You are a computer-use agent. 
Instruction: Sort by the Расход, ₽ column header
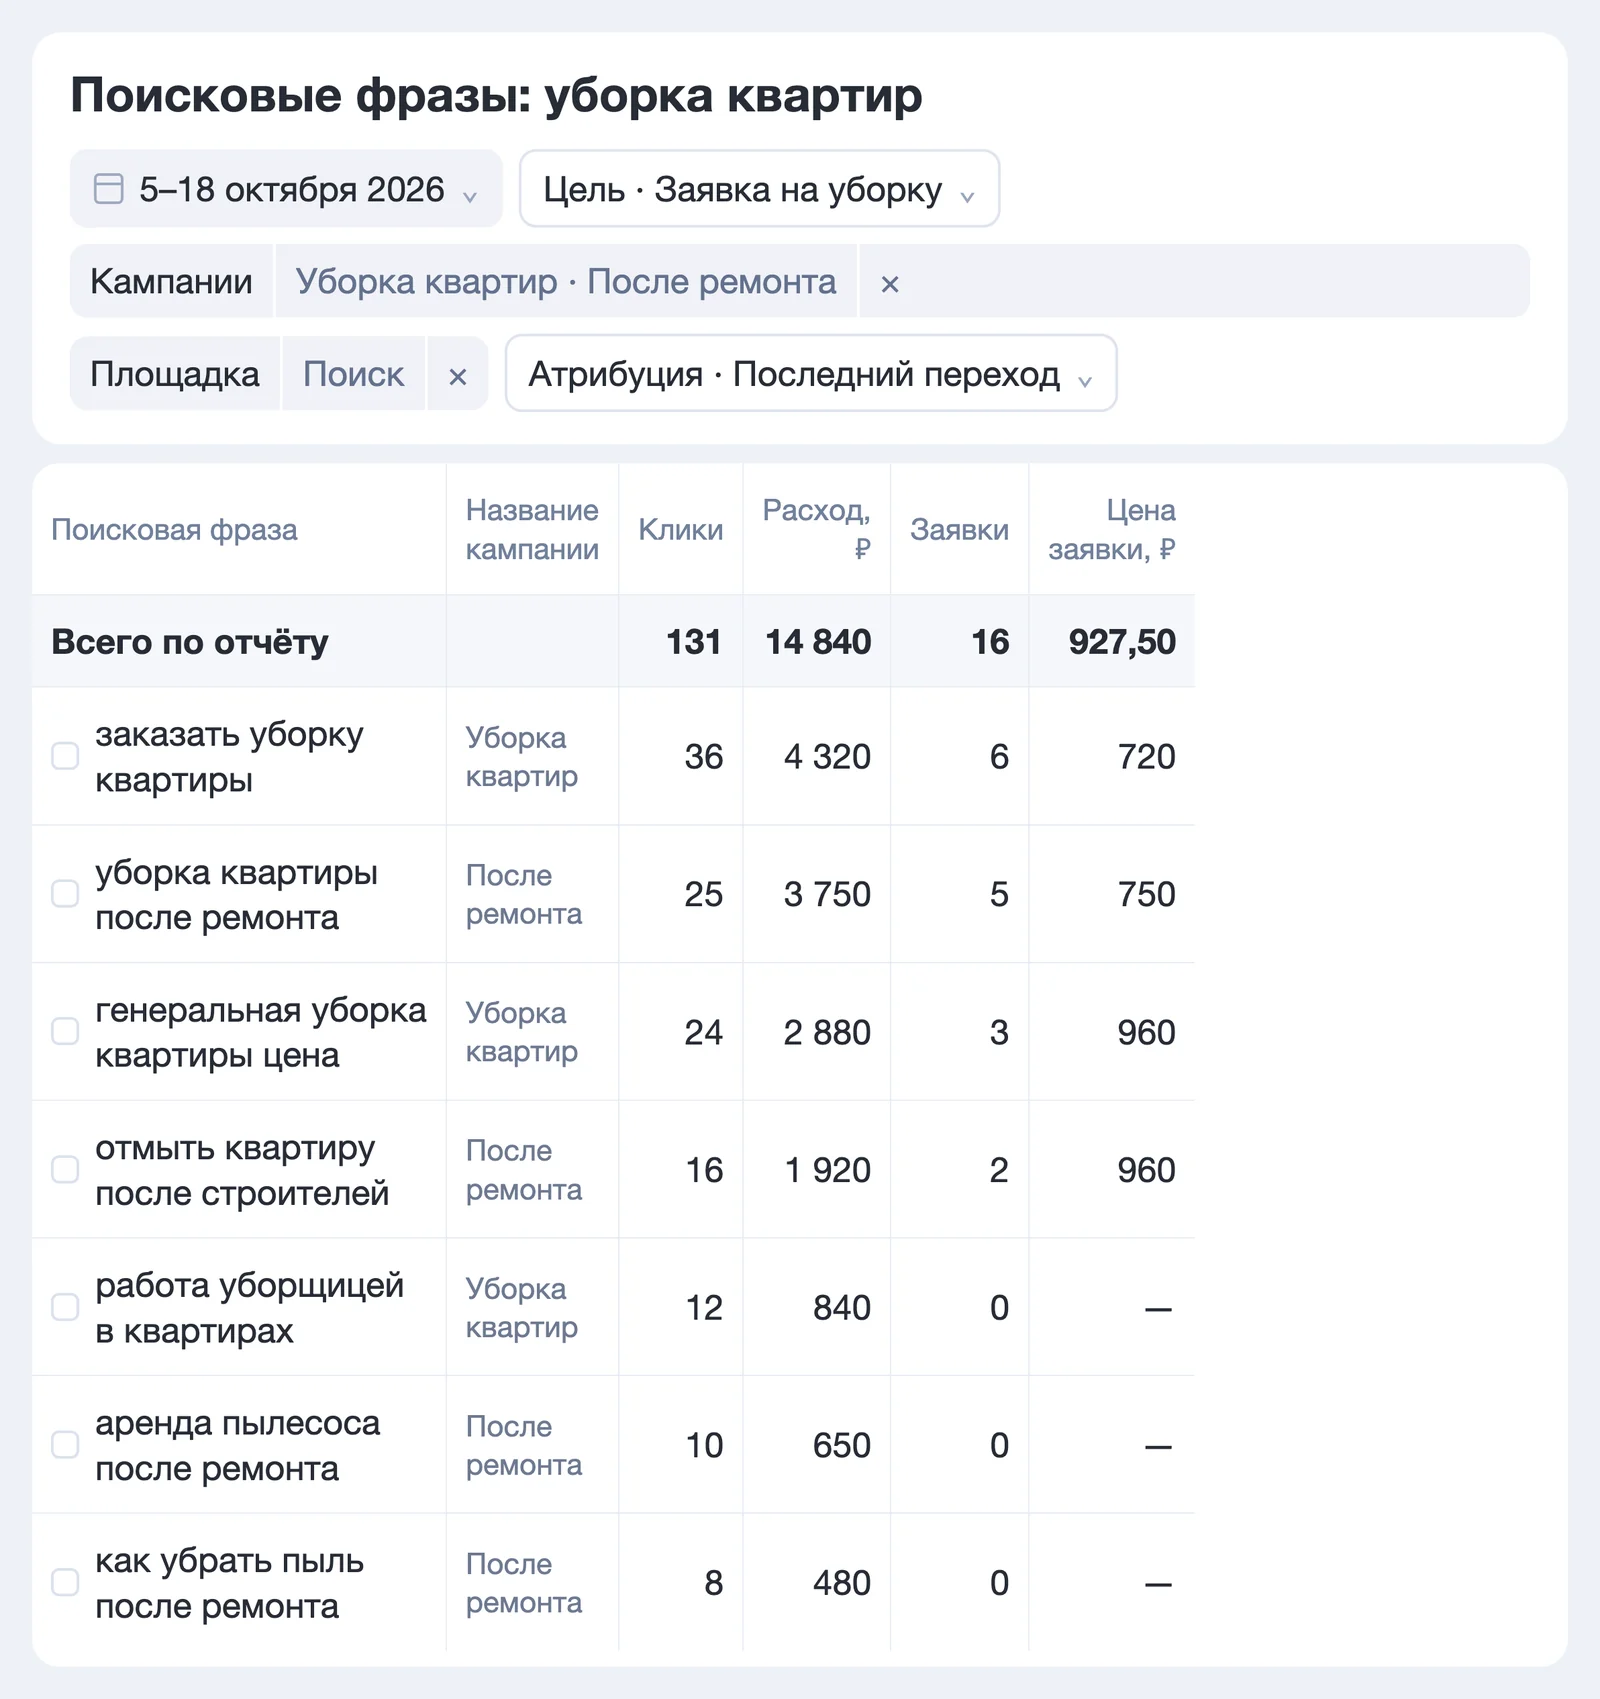click(816, 530)
